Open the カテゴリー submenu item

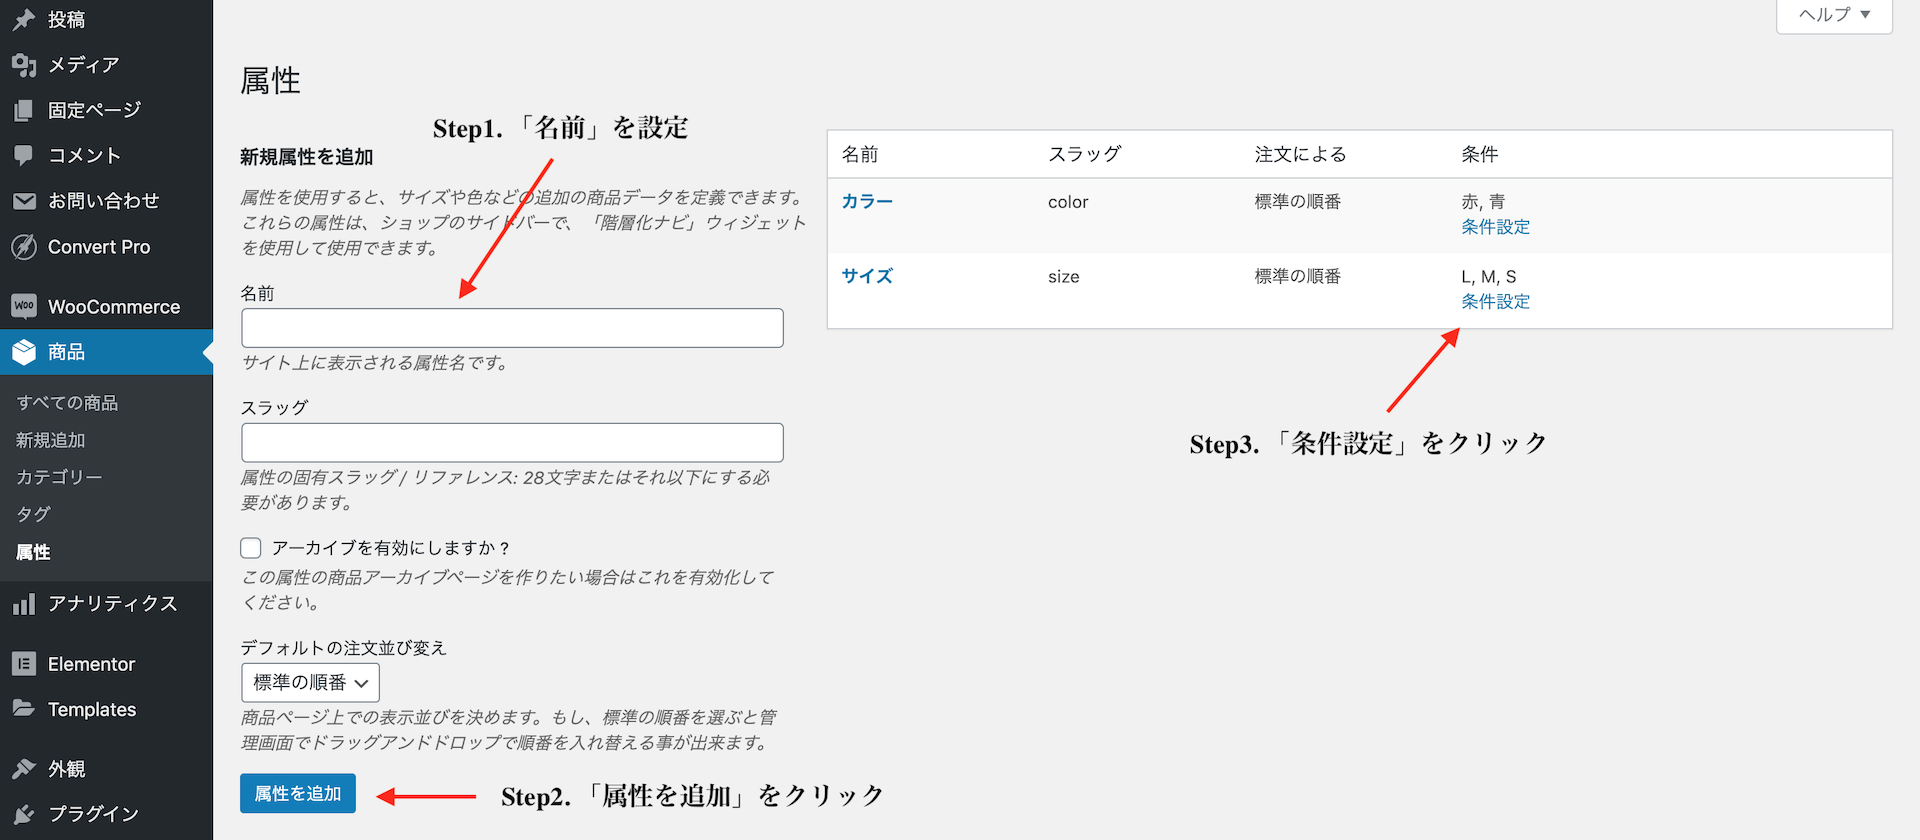click(59, 477)
